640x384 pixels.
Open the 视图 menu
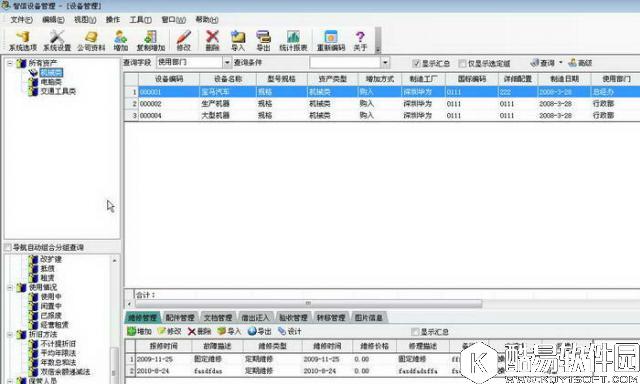[x=85, y=20]
